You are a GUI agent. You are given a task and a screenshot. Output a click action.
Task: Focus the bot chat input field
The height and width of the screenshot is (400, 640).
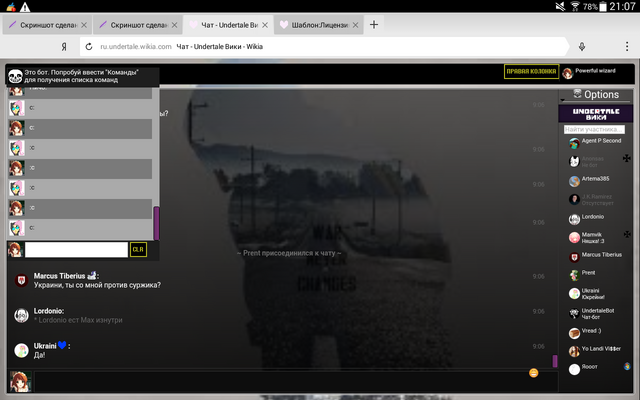(x=76, y=250)
